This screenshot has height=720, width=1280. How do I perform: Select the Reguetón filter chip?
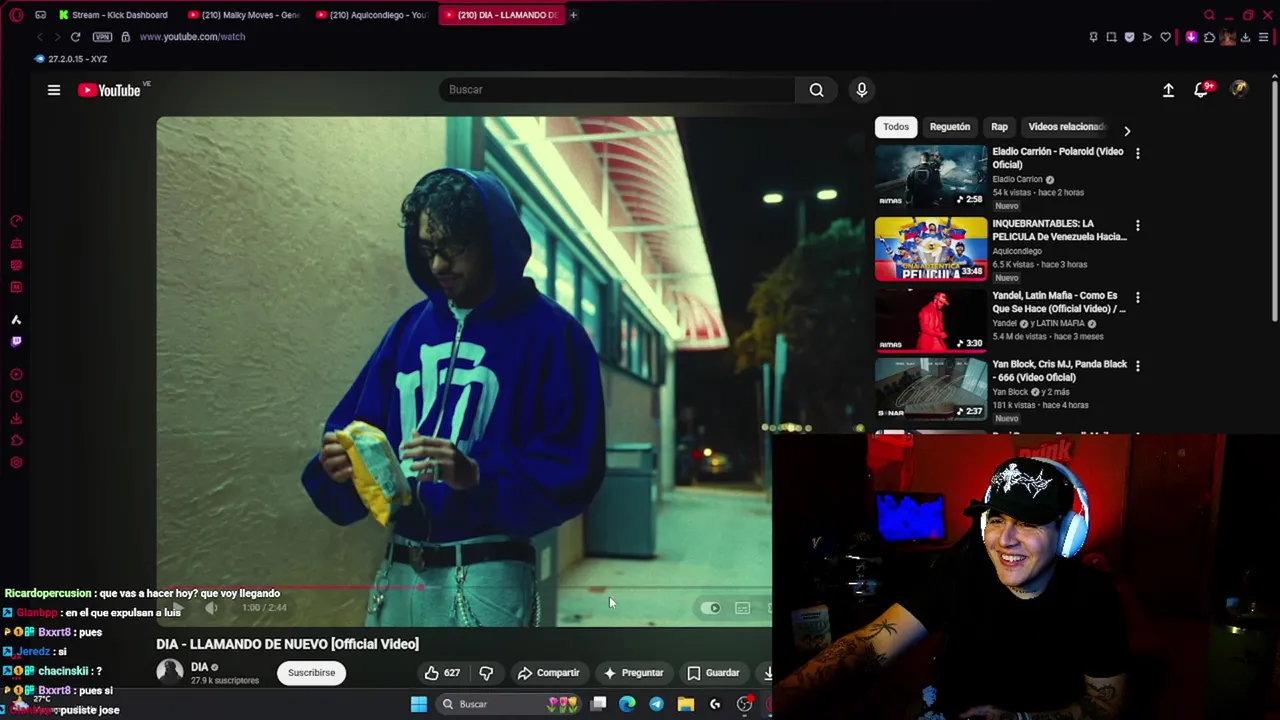coord(950,127)
